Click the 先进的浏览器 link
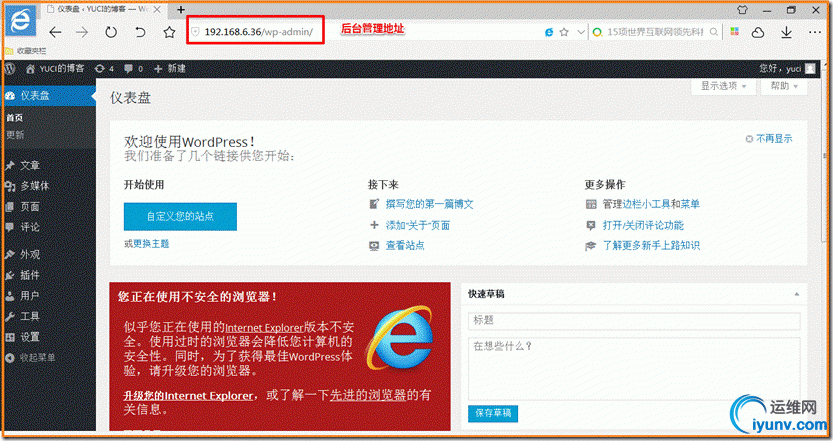 pyautogui.click(x=368, y=395)
